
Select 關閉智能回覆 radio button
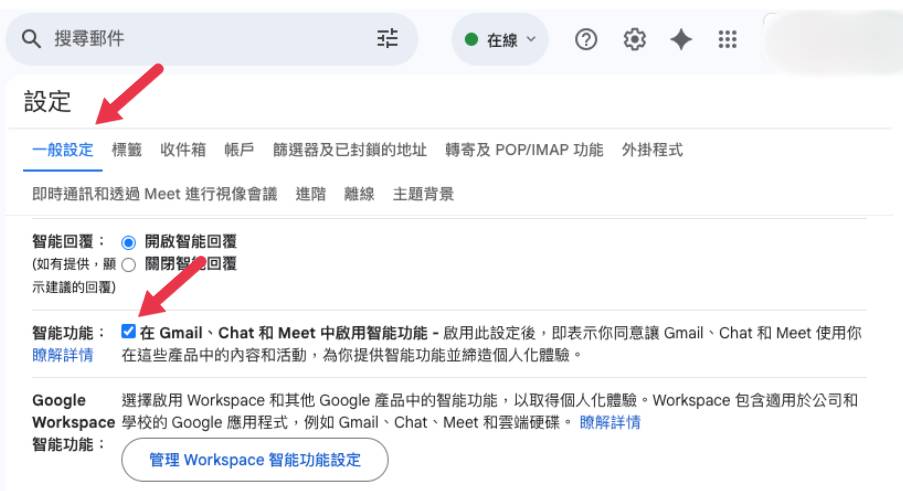pos(128,265)
